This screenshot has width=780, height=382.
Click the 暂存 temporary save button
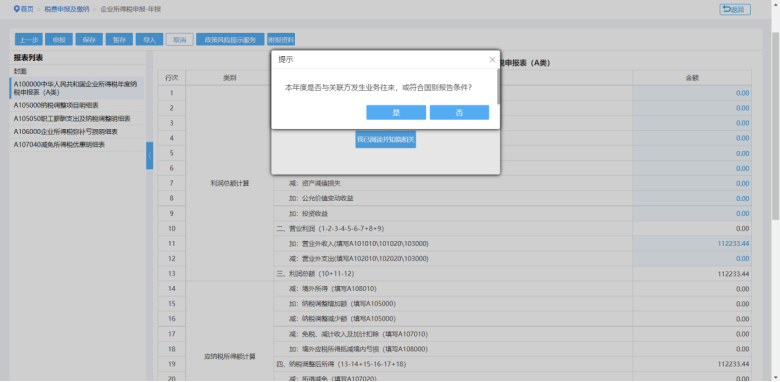click(119, 40)
